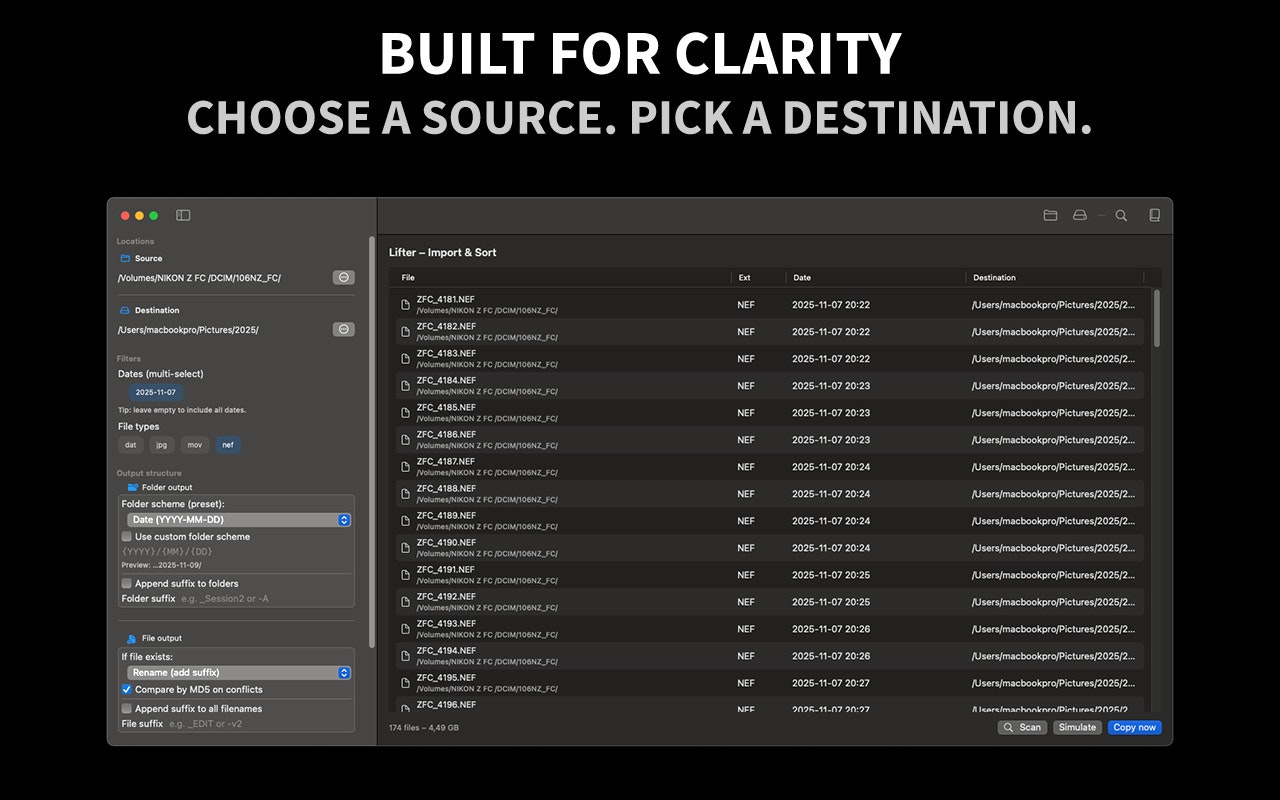
Task: Click the Date column header
Action: (x=800, y=277)
